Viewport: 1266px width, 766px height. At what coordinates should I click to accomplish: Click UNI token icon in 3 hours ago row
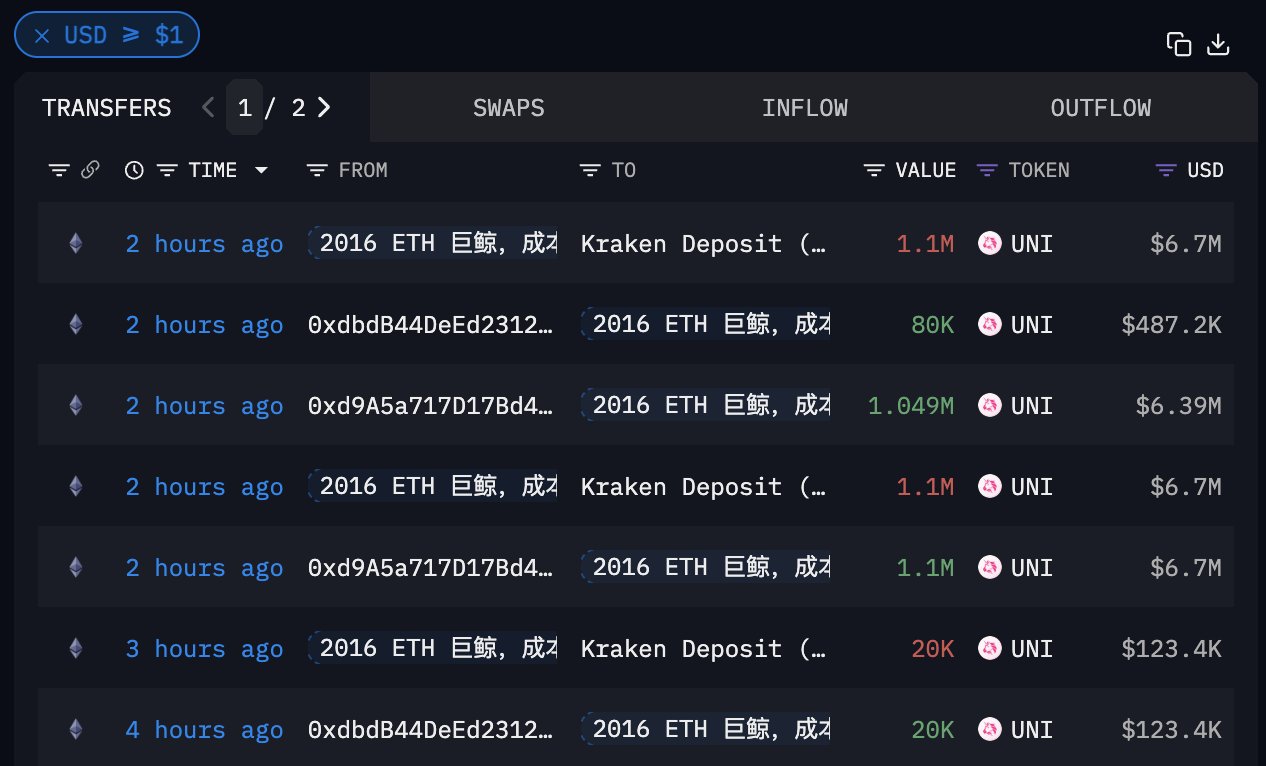(x=989, y=648)
